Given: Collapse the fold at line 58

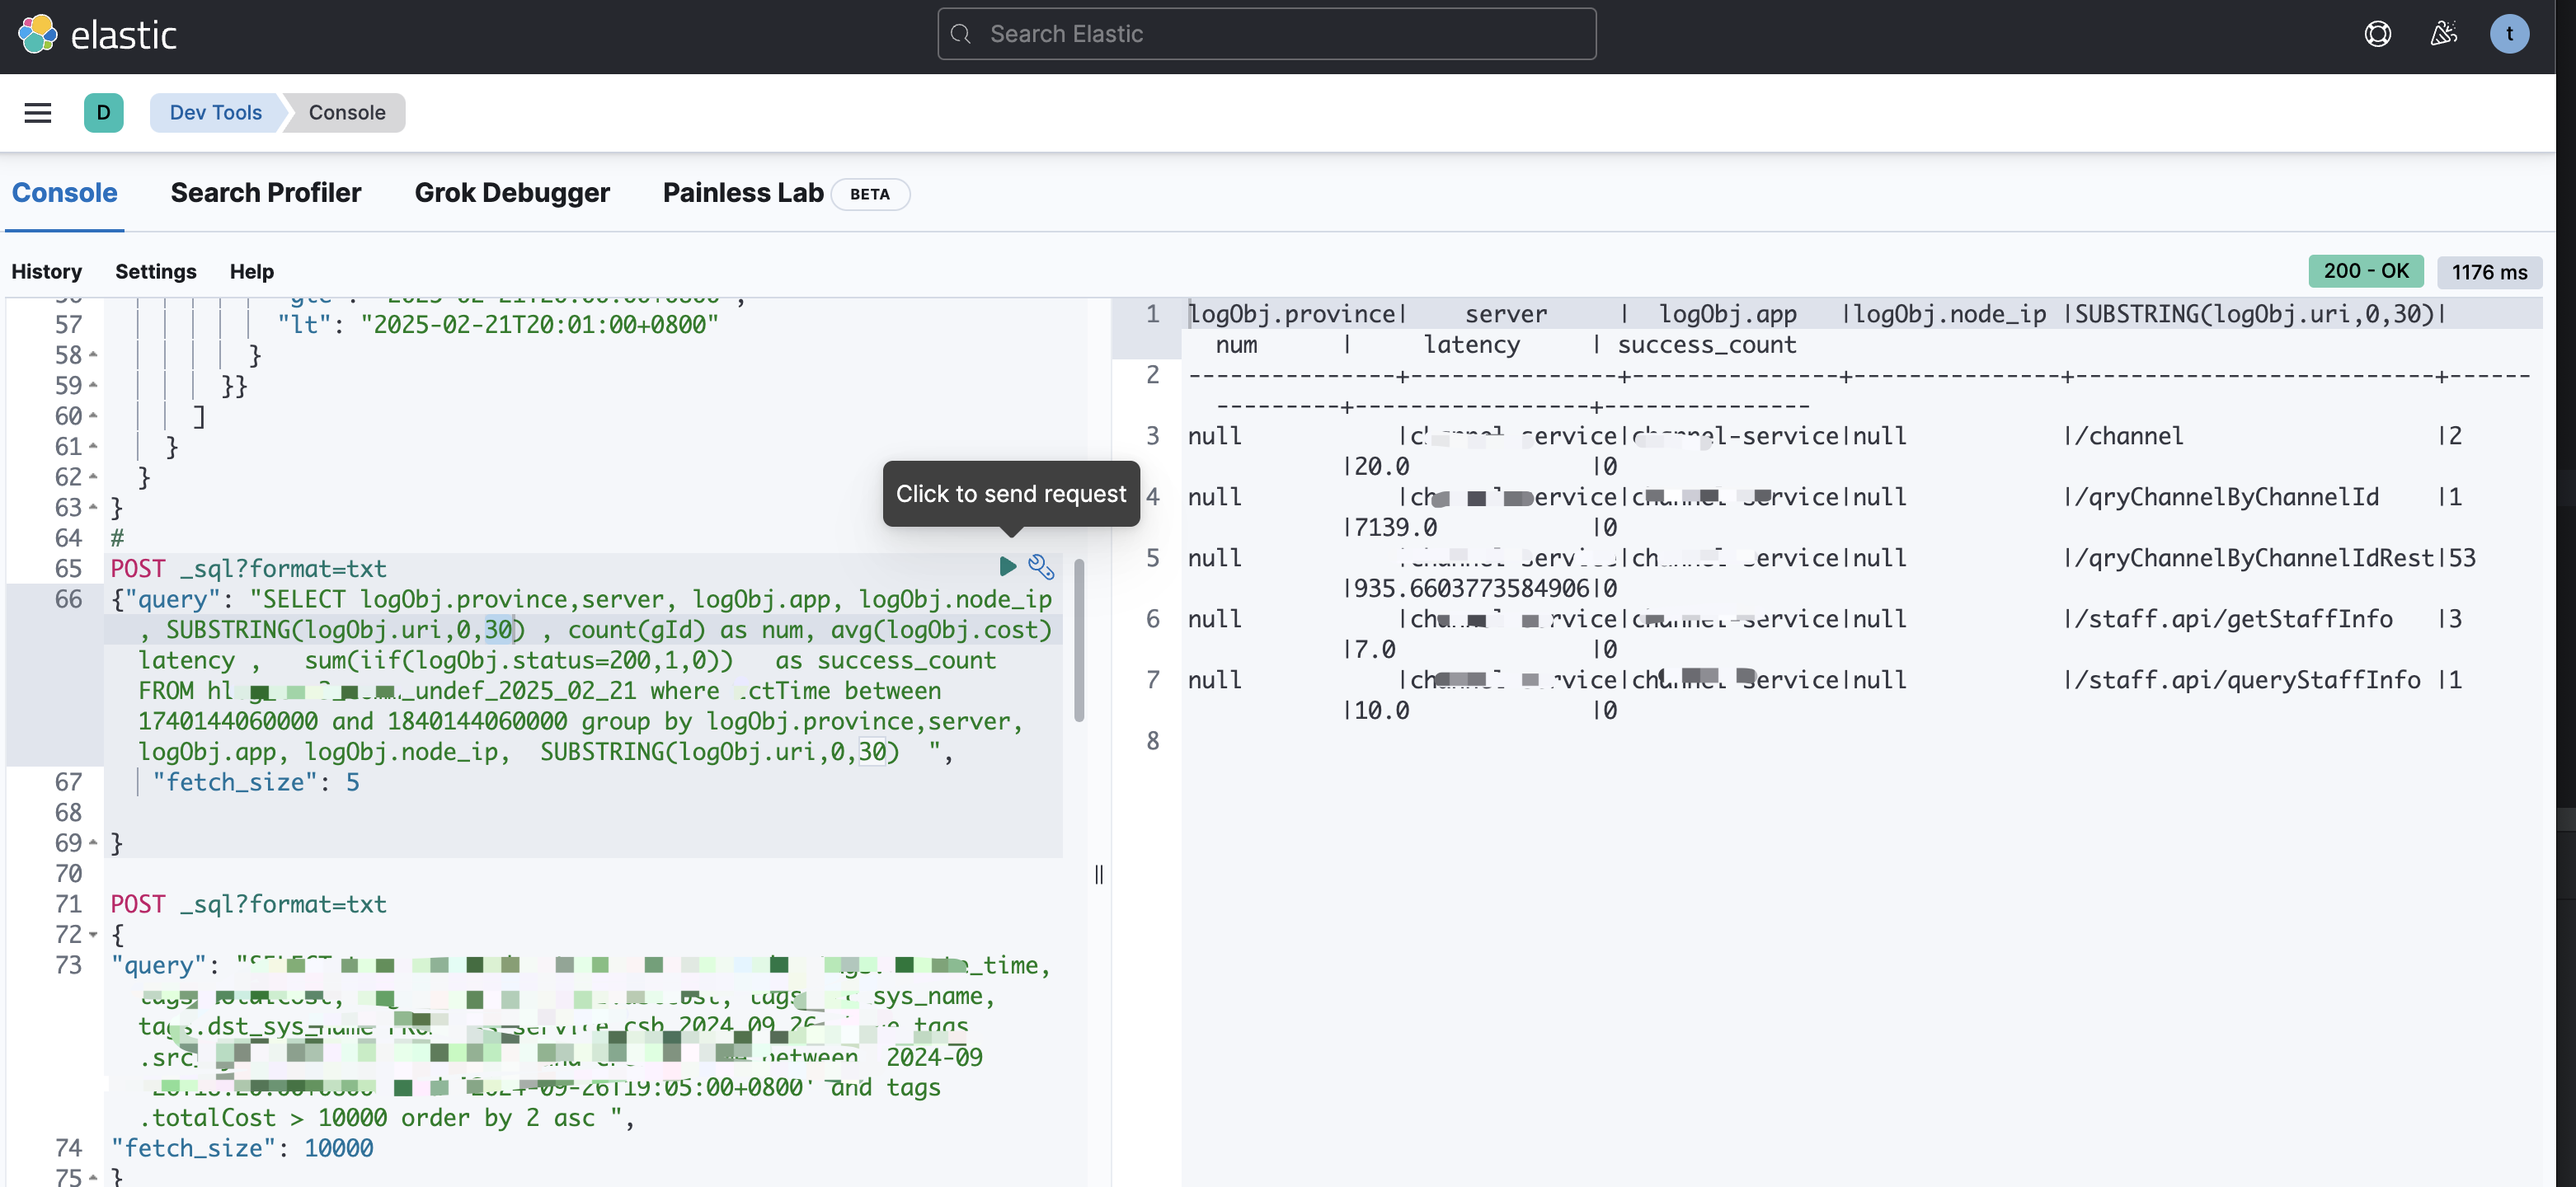Looking at the screenshot, I should tap(93, 355).
